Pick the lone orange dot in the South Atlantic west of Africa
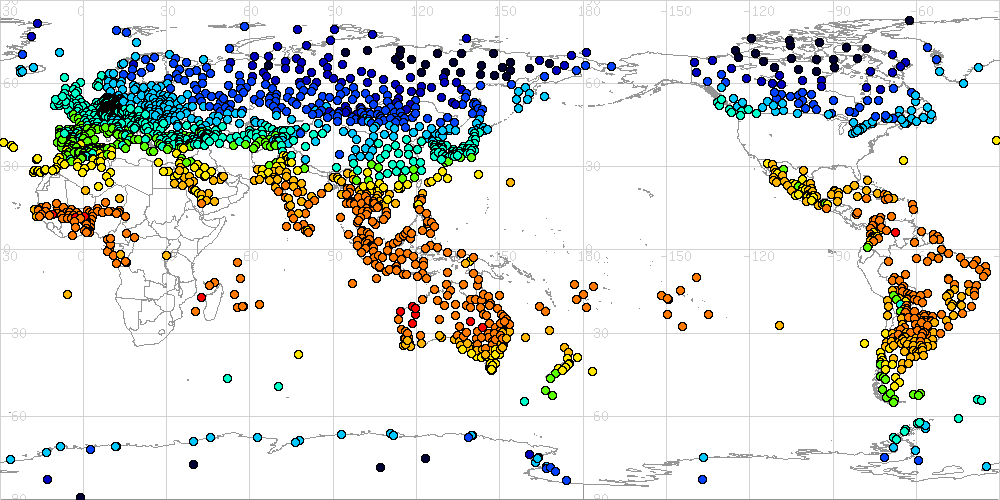 coord(67,294)
